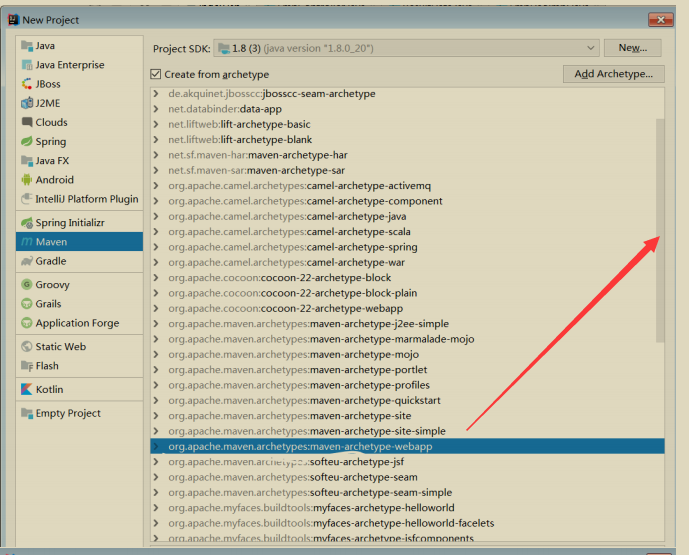Expand lift-archetype-basic node
This screenshot has height=555, width=689.
click(x=156, y=124)
